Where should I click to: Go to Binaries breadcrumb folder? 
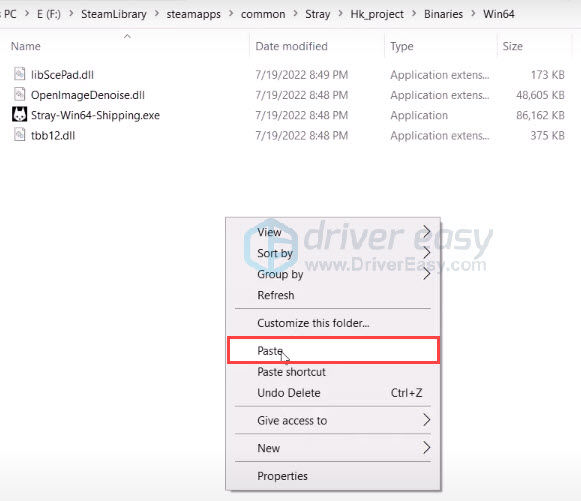coord(443,14)
